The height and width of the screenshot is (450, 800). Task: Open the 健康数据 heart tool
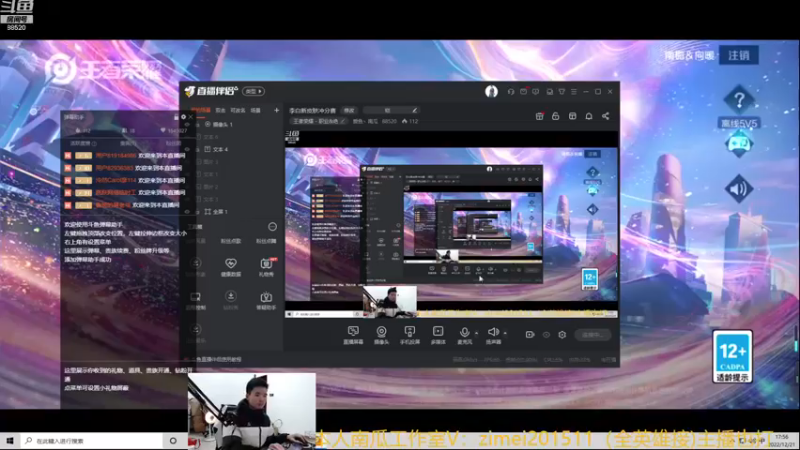[x=231, y=267]
